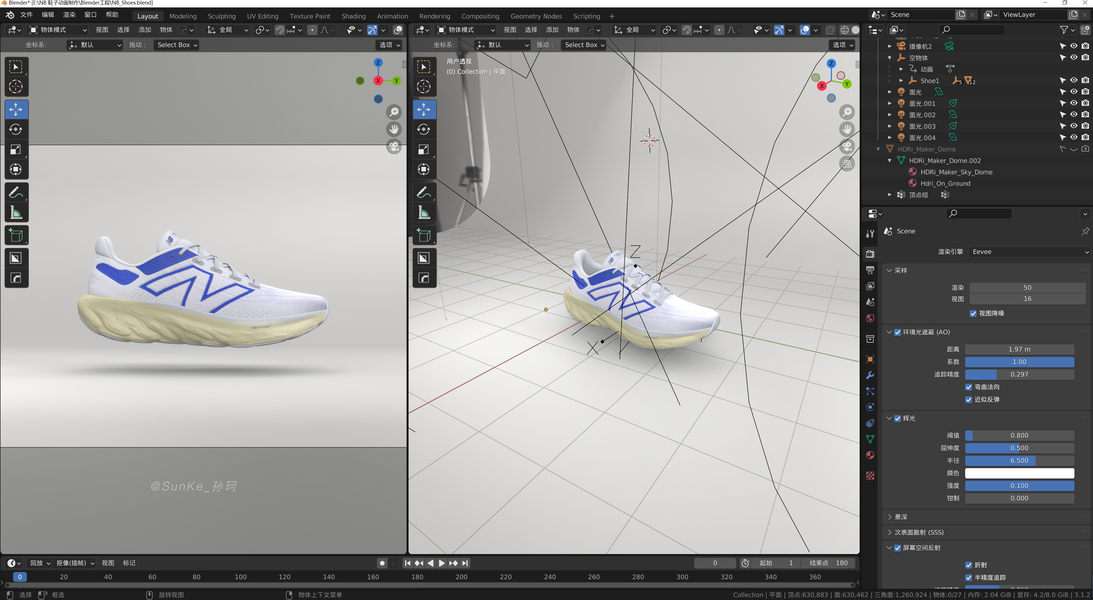Viewport: 1093px width, 600px height.
Task: Select the Select Box tool in left viewport
Action: tap(15, 66)
